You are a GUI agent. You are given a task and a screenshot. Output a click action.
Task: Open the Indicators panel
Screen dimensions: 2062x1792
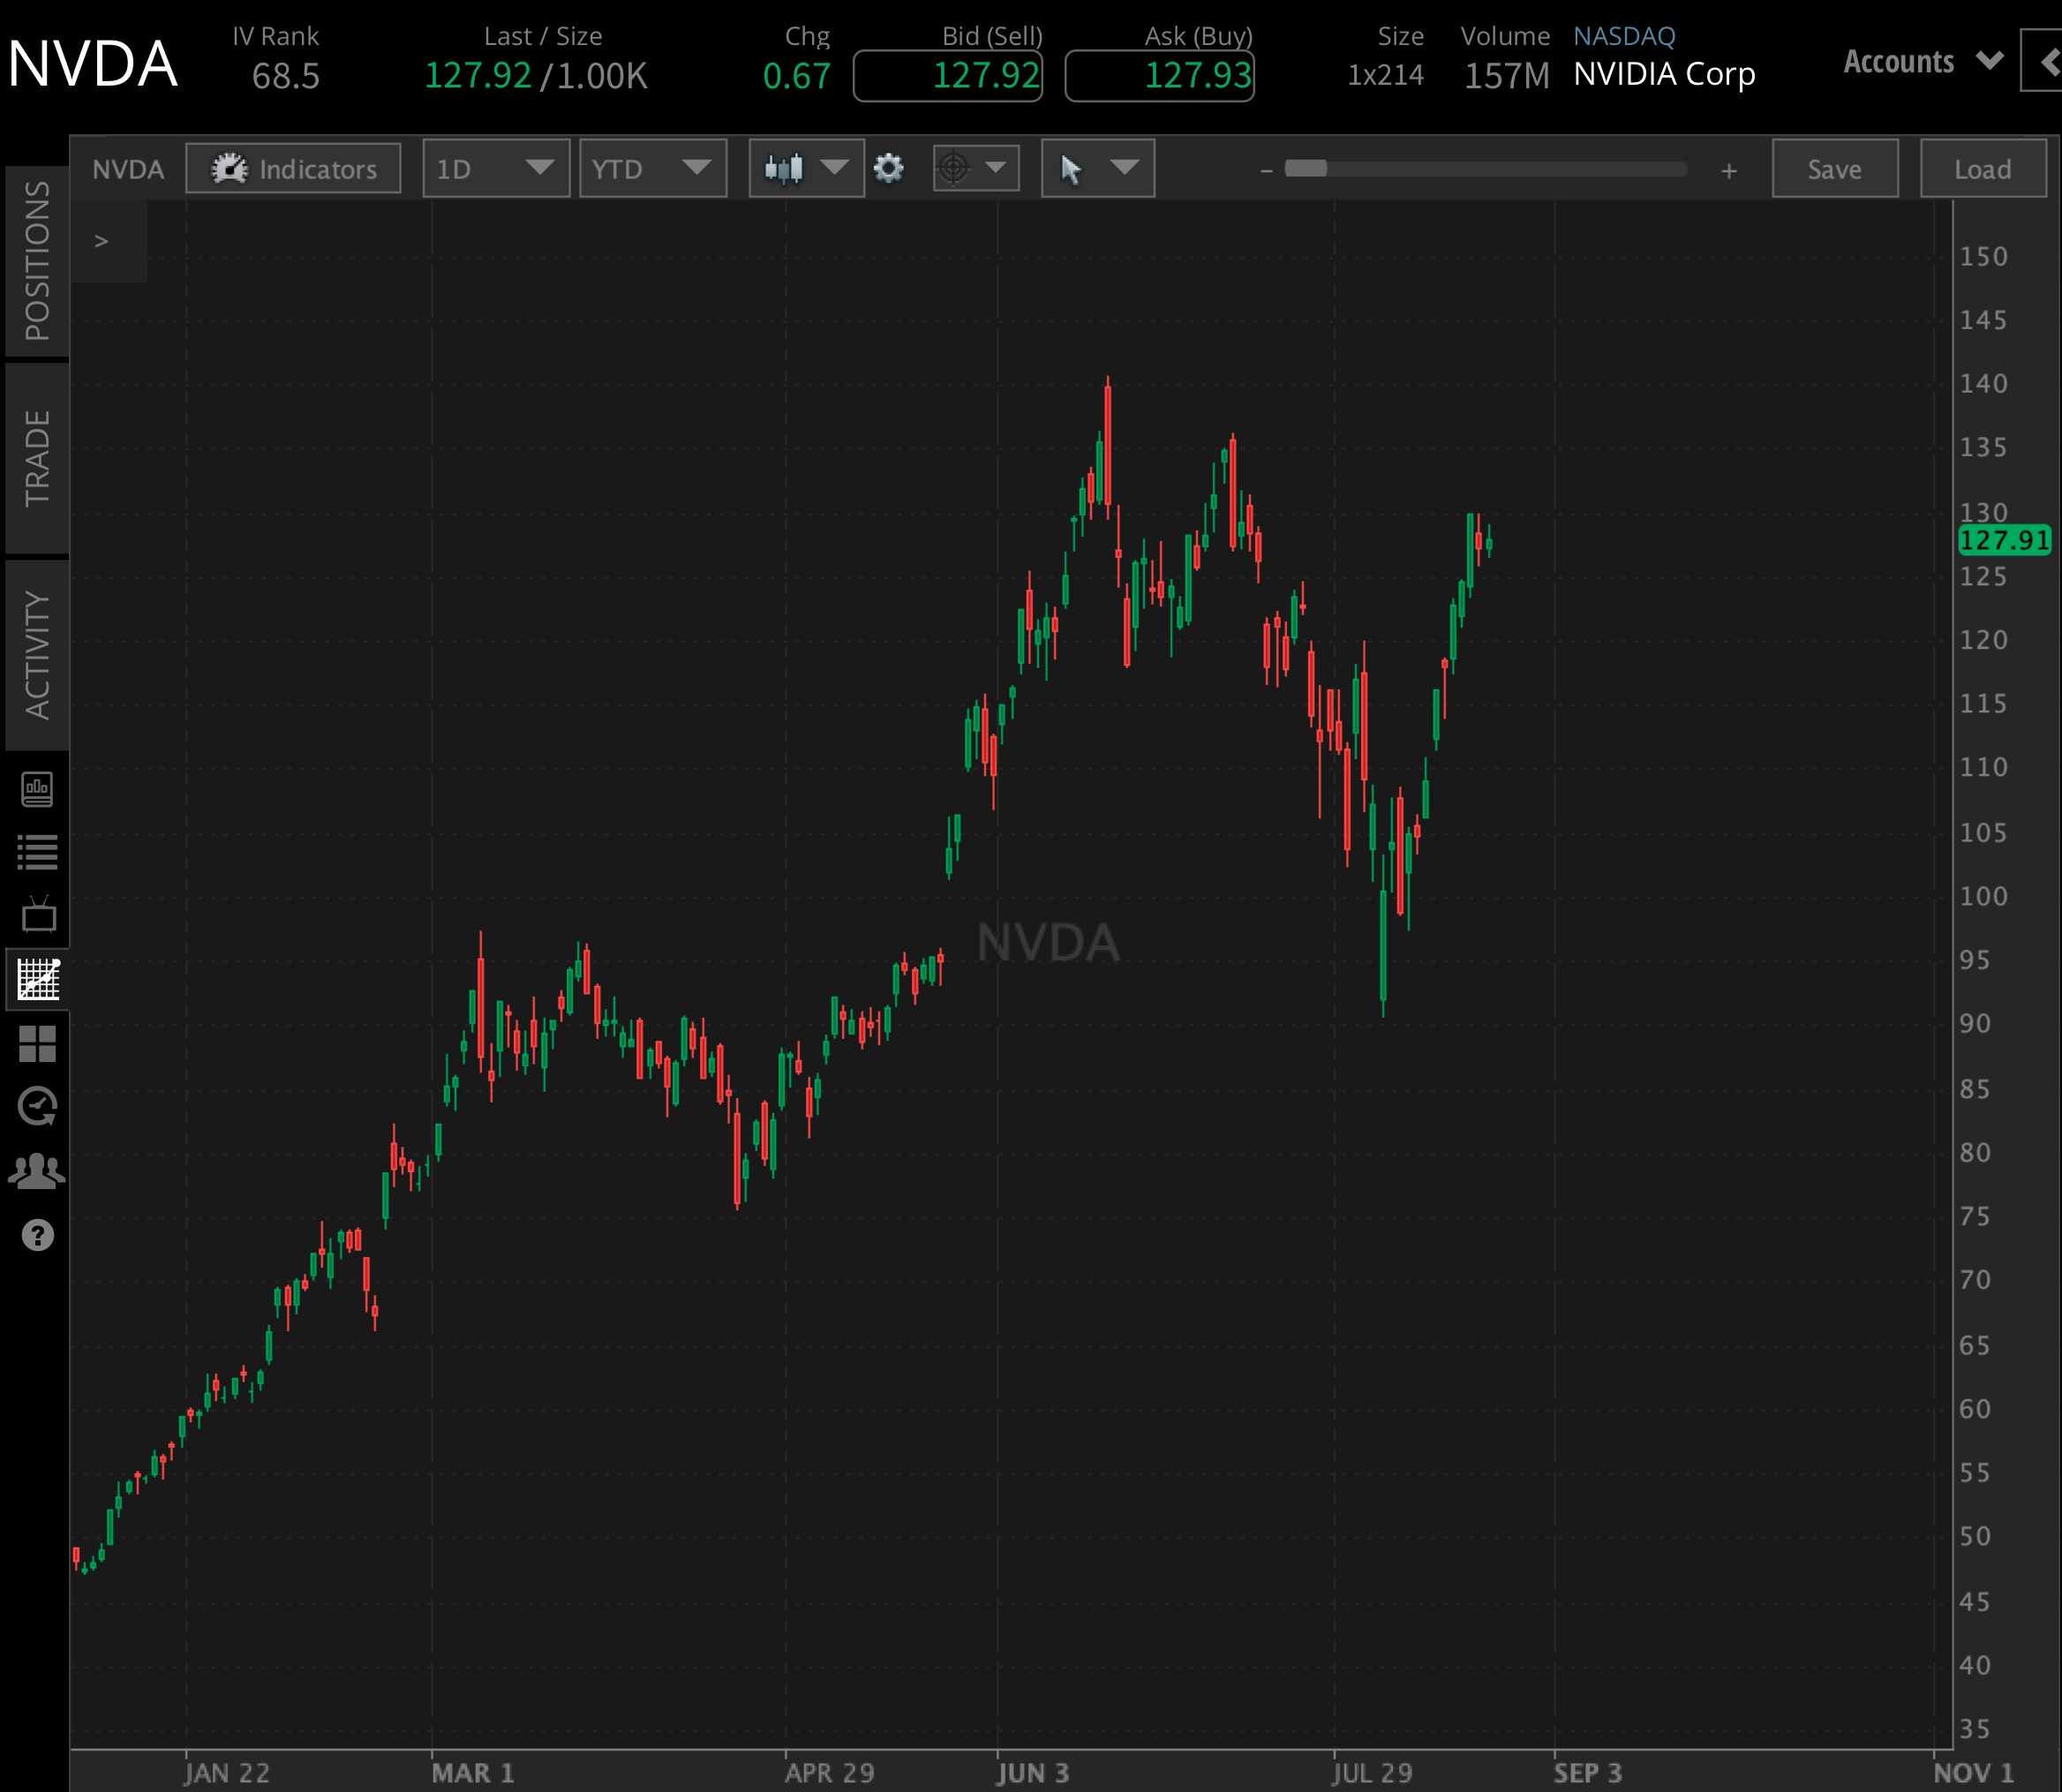292,168
